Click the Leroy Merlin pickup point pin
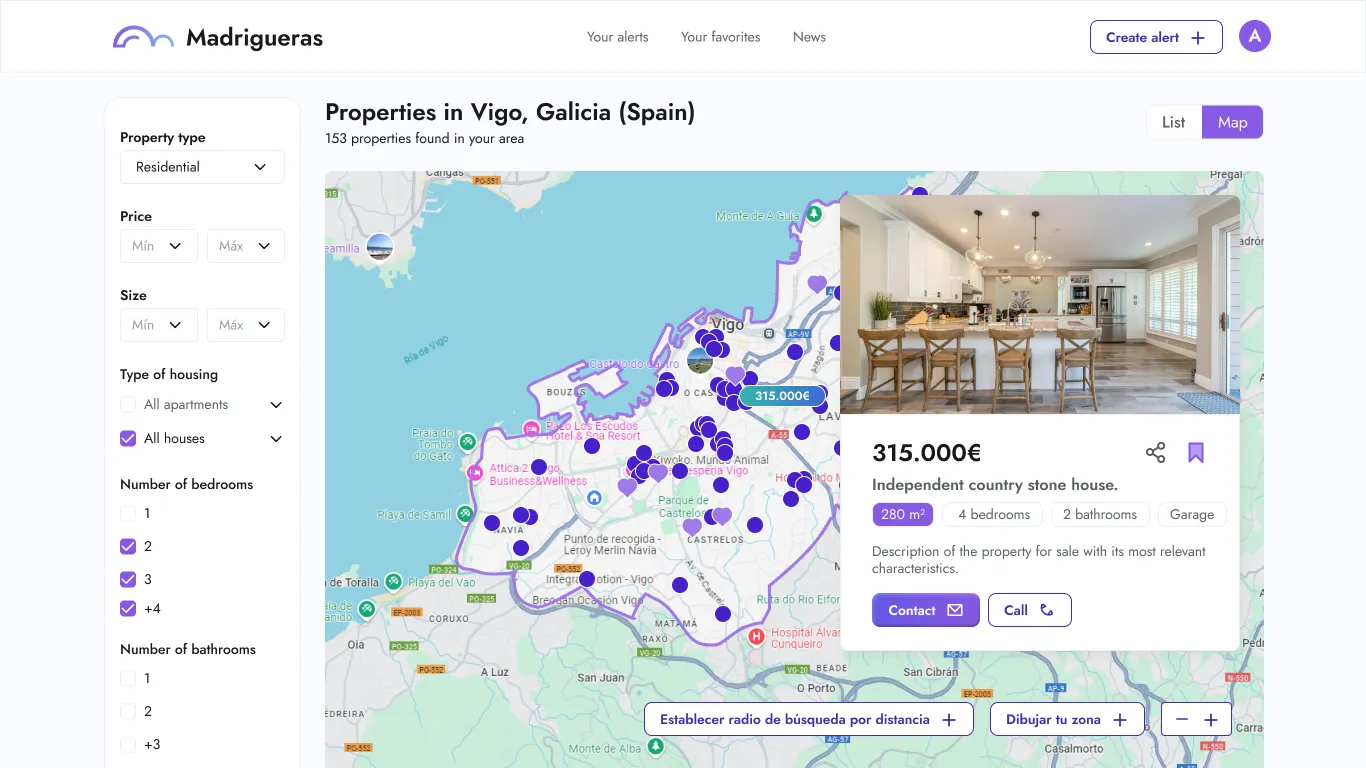Screen dimensions: 1366x768 pos(594,498)
